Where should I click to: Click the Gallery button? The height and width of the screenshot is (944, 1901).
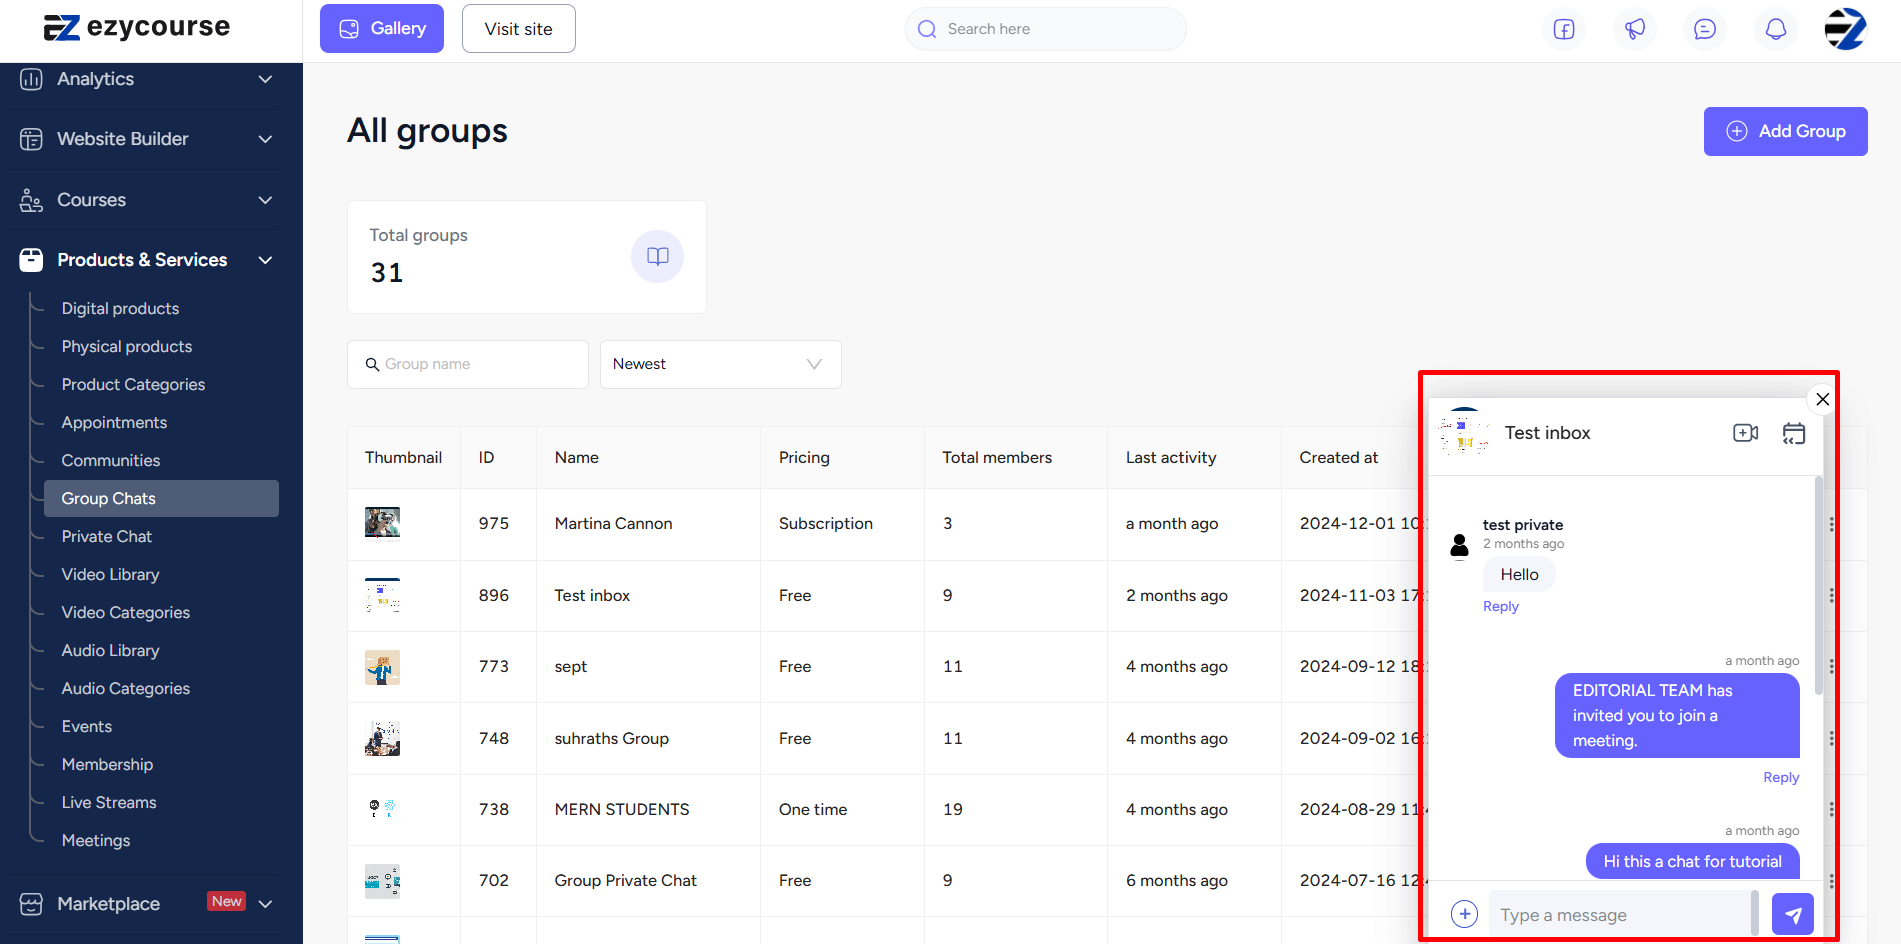coord(382,29)
